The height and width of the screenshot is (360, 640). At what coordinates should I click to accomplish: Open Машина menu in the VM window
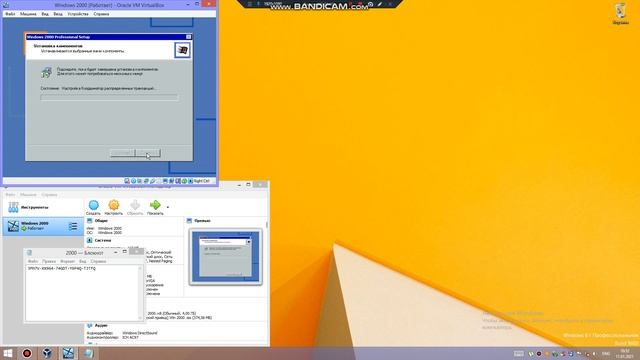[28, 14]
